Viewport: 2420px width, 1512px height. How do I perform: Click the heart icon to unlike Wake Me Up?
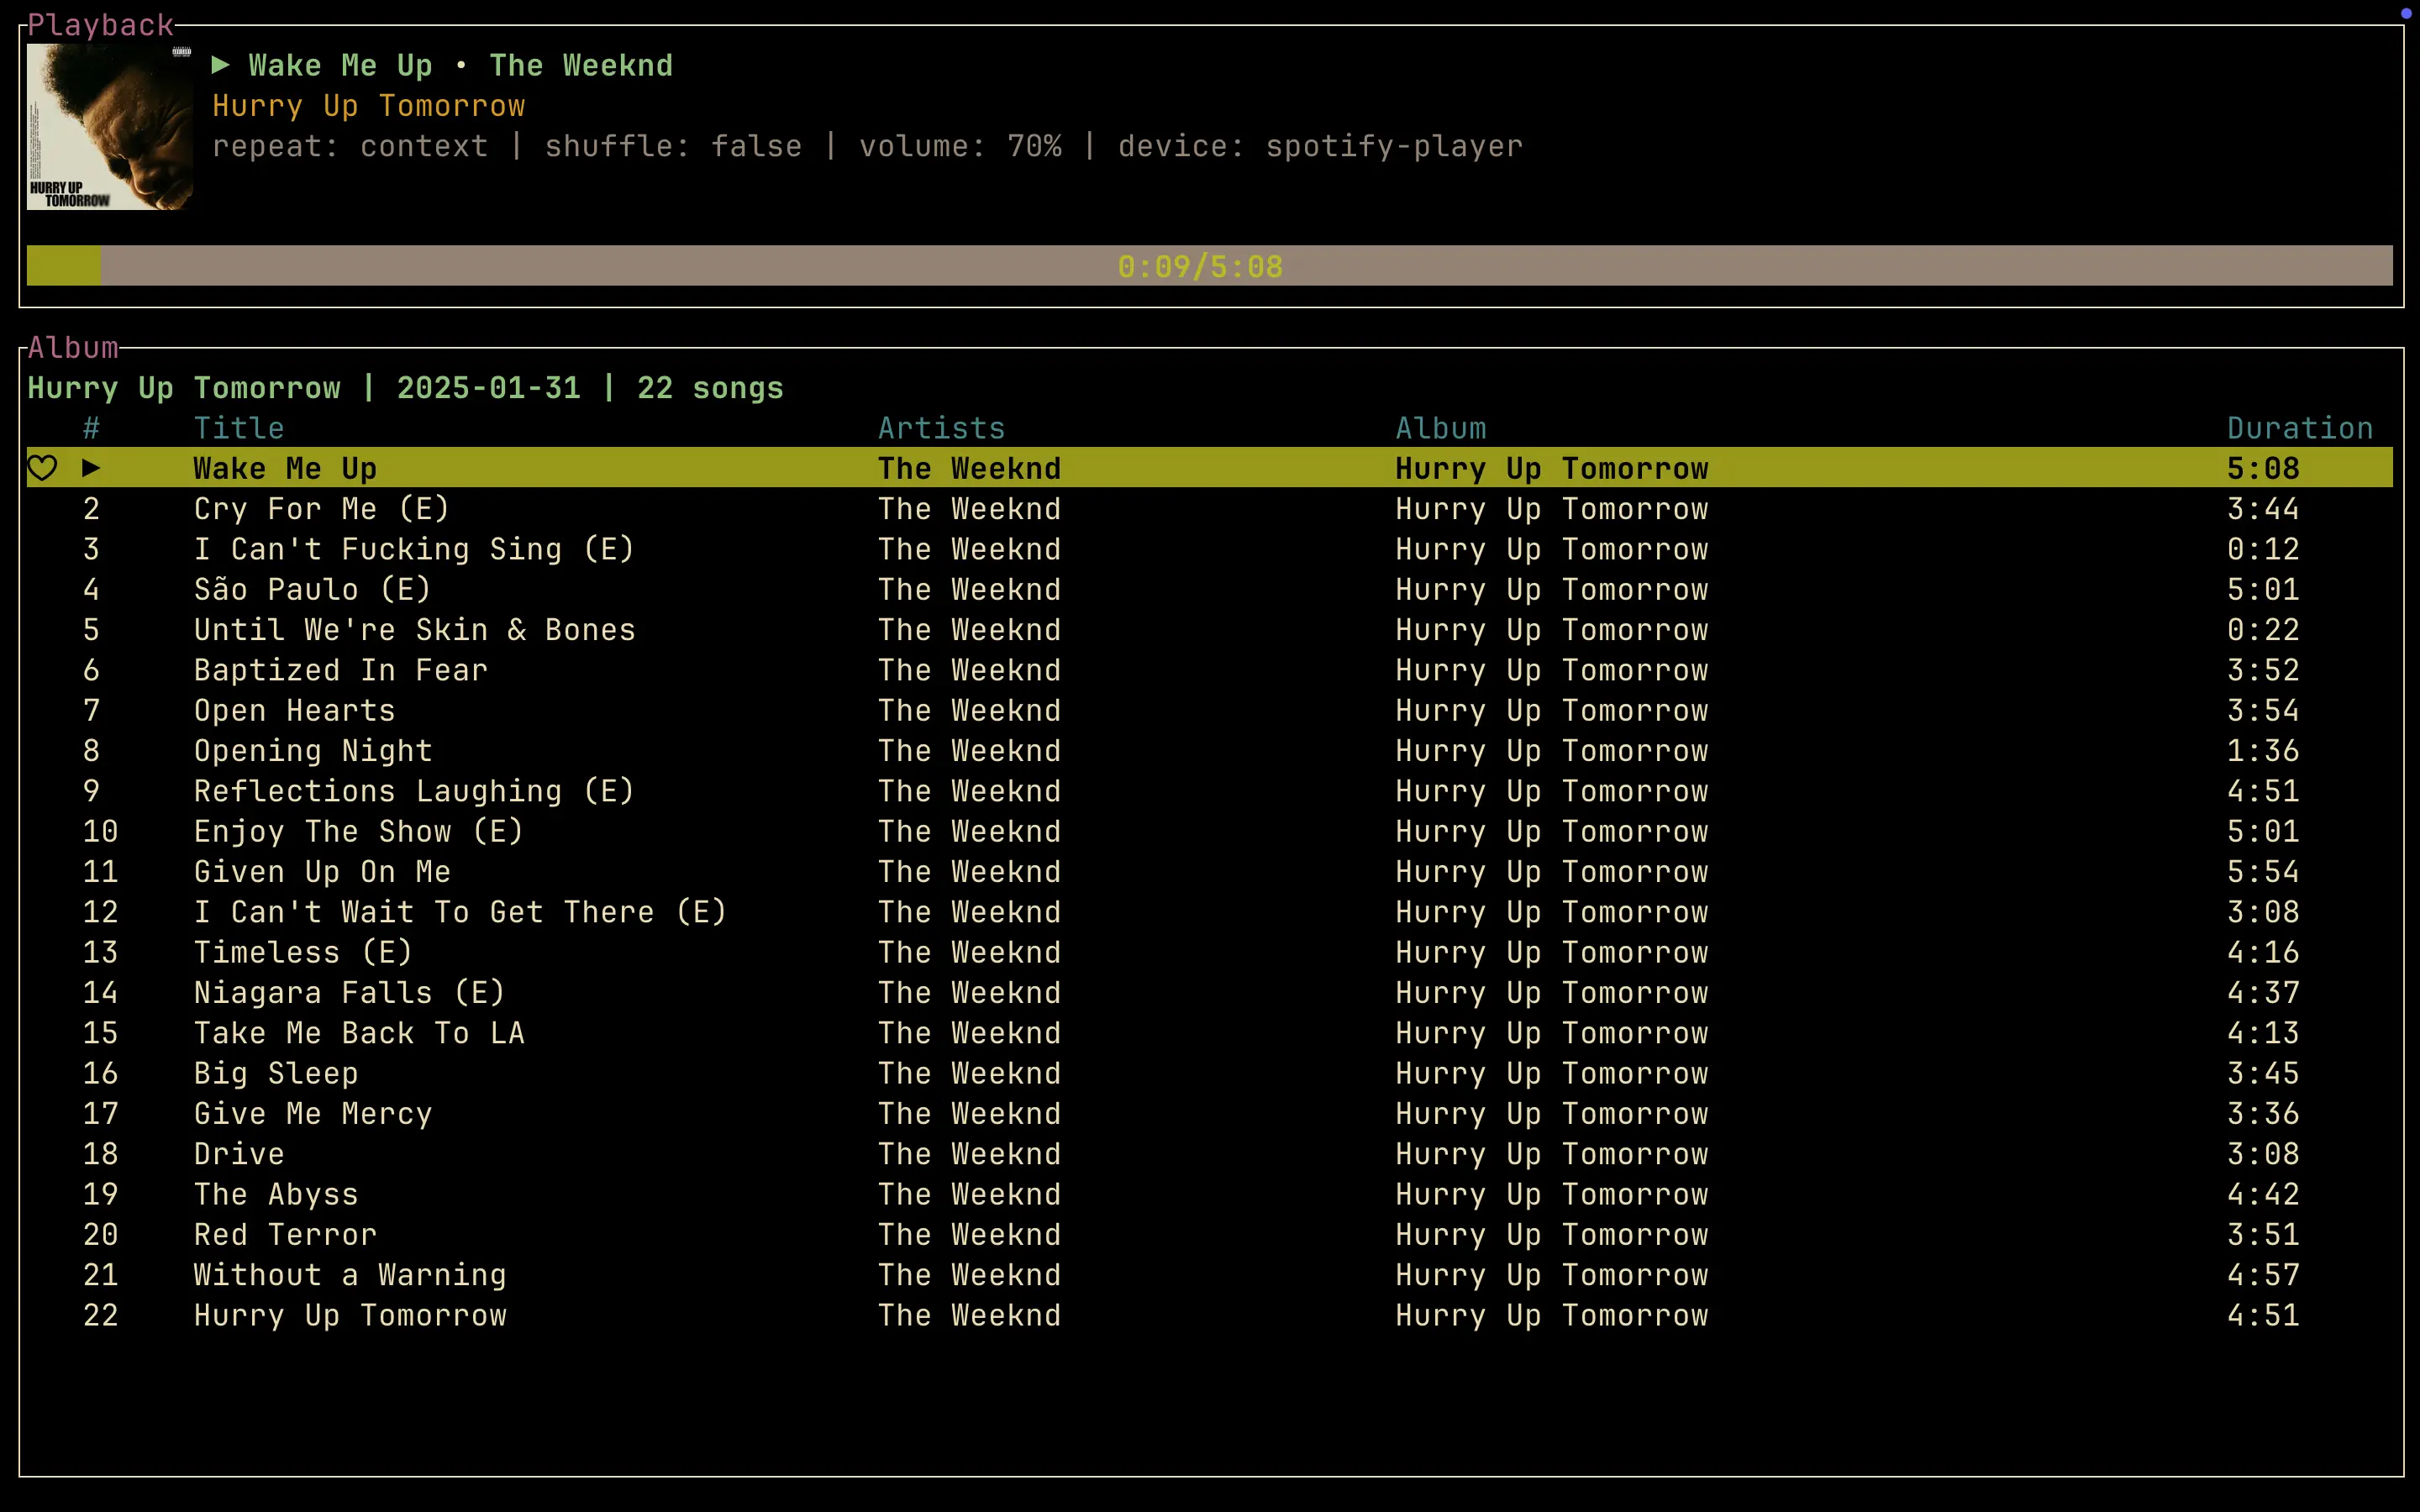click(44, 467)
